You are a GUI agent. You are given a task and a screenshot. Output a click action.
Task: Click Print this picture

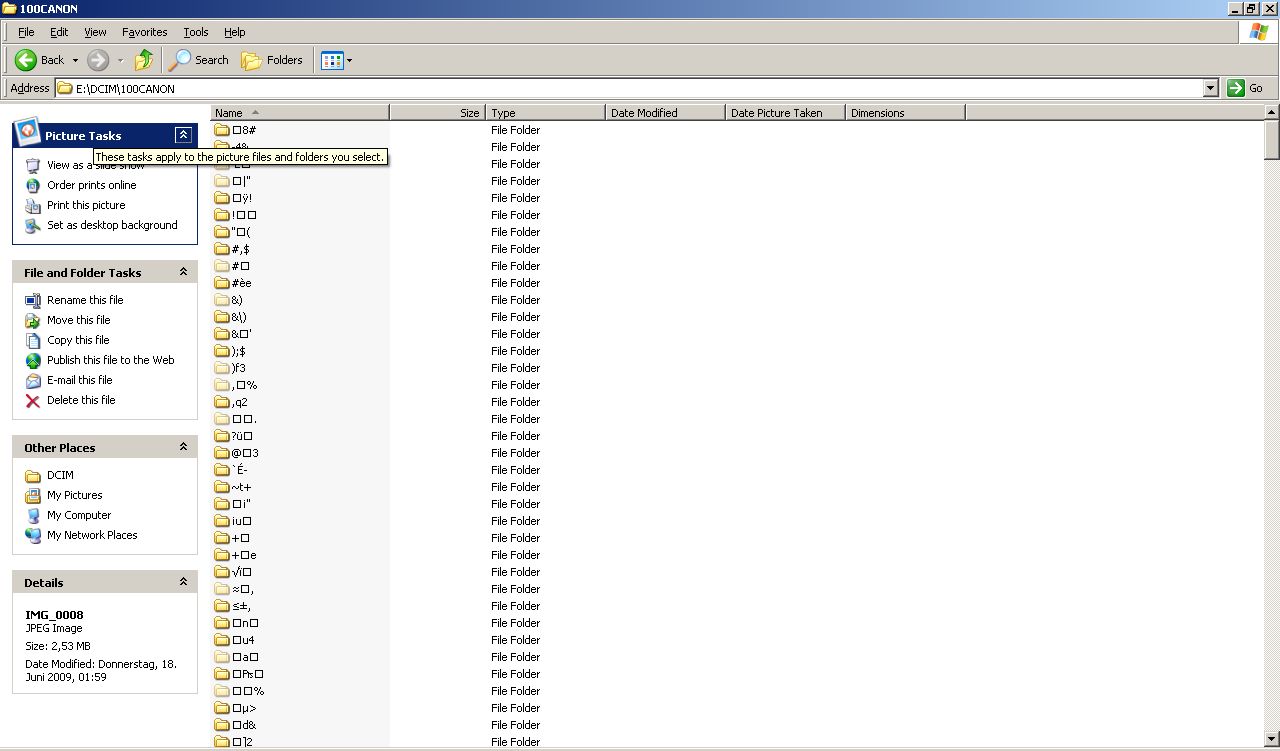tap(86, 205)
